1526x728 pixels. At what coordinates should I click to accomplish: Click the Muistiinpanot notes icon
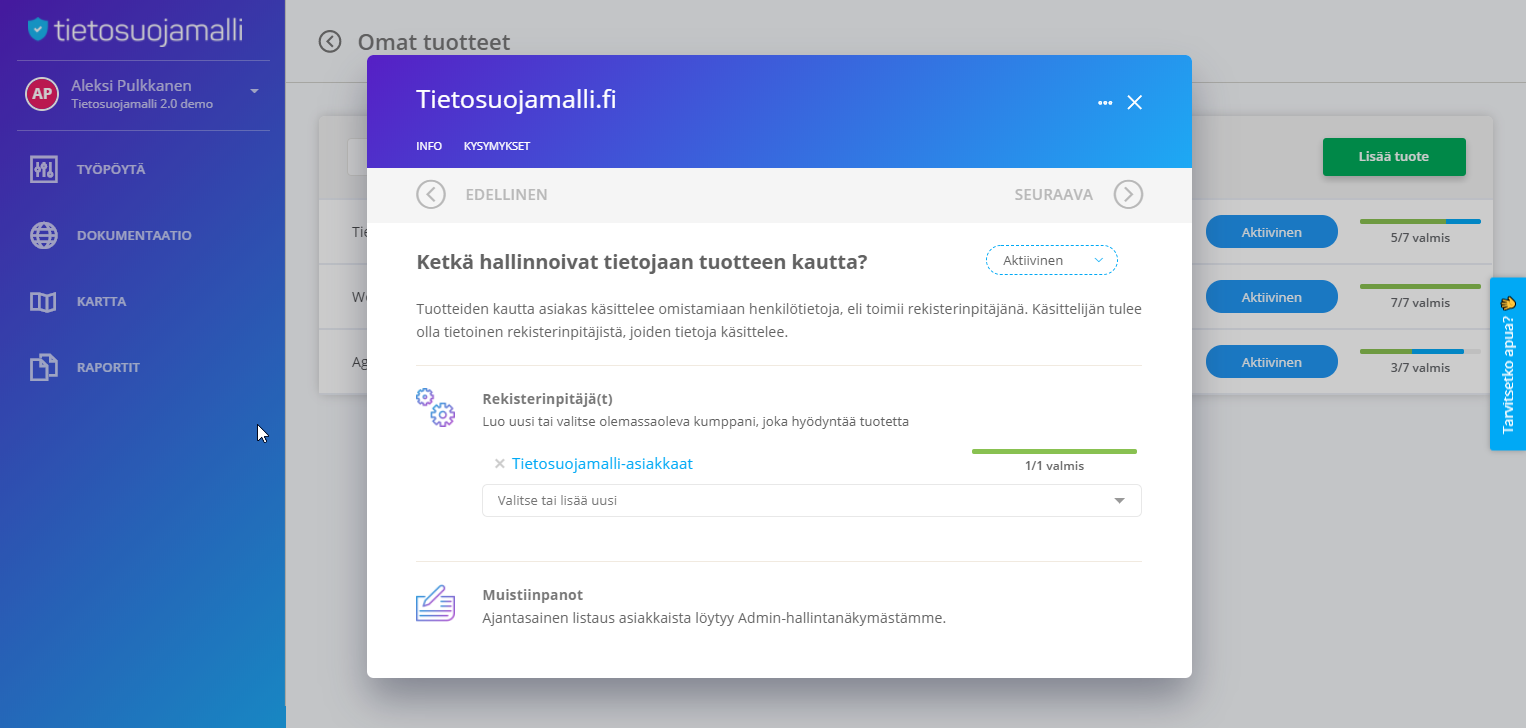tap(436, 604)
